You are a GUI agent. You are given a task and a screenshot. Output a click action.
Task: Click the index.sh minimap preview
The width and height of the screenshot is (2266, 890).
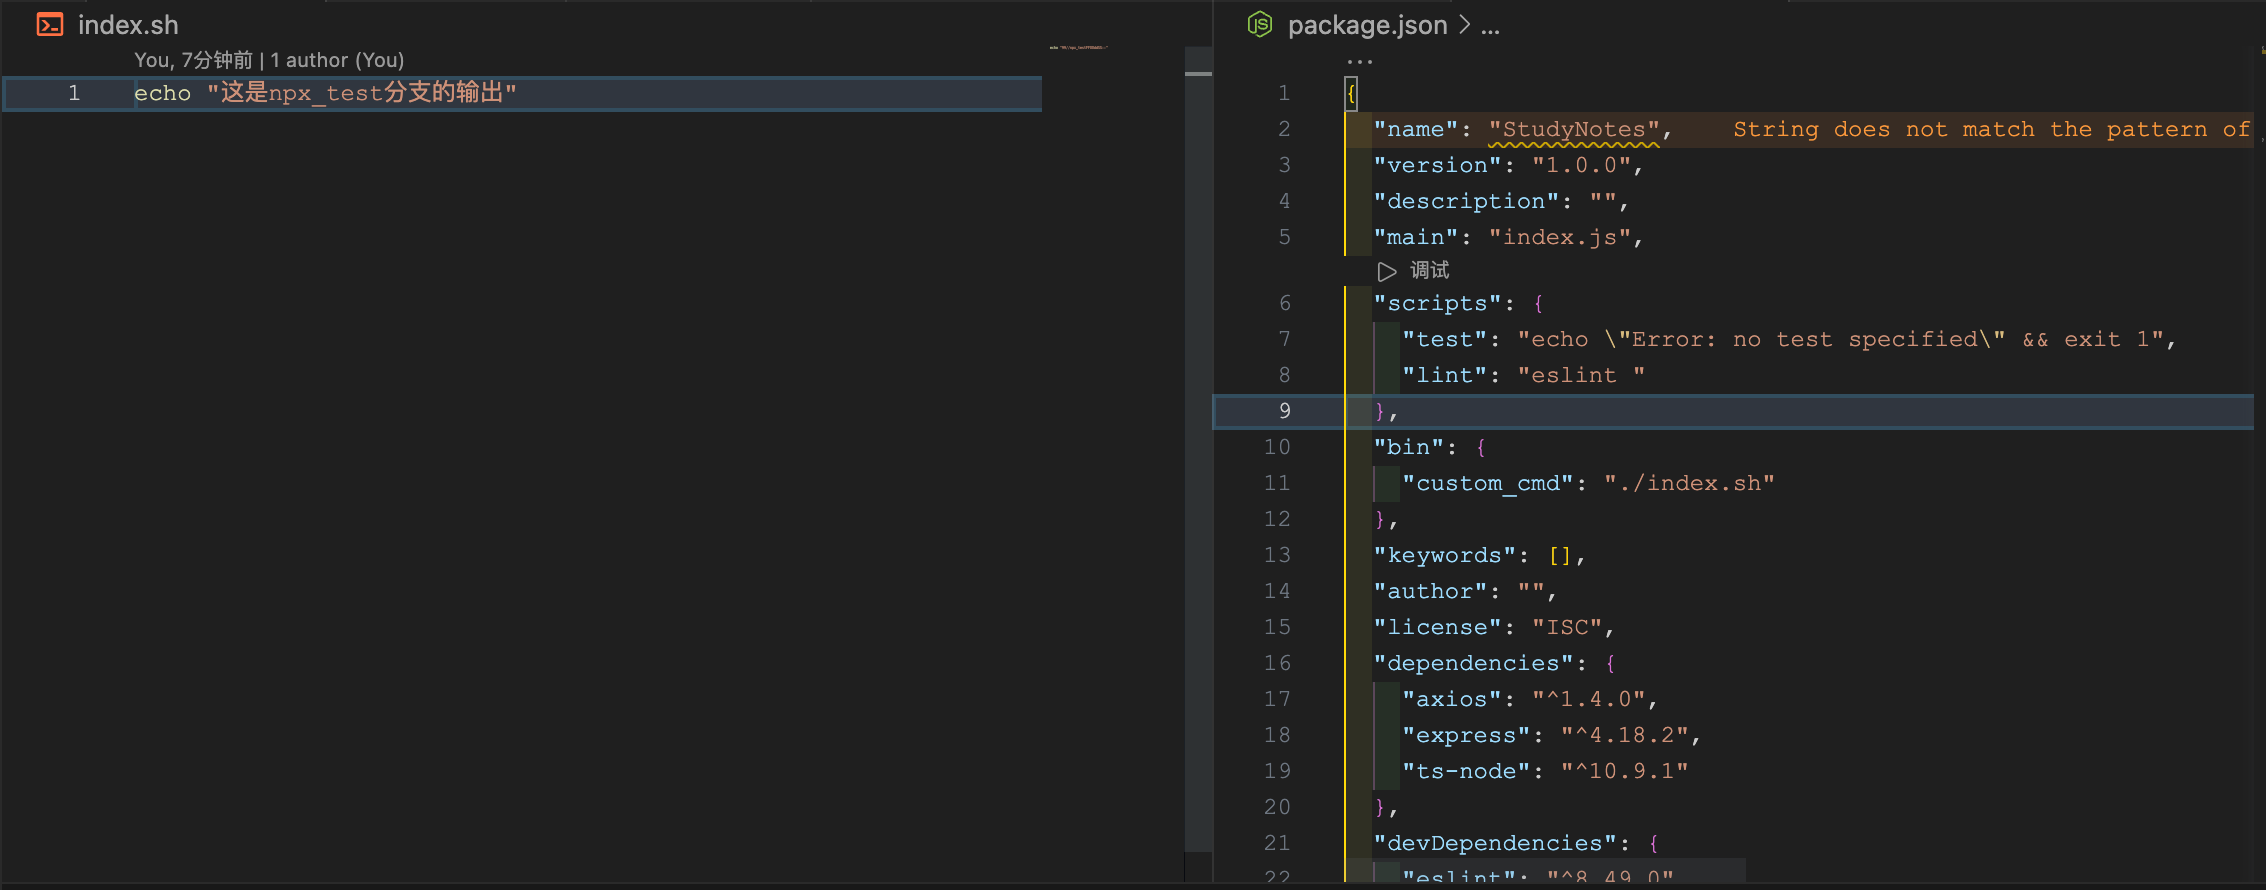click(1078, 47)
